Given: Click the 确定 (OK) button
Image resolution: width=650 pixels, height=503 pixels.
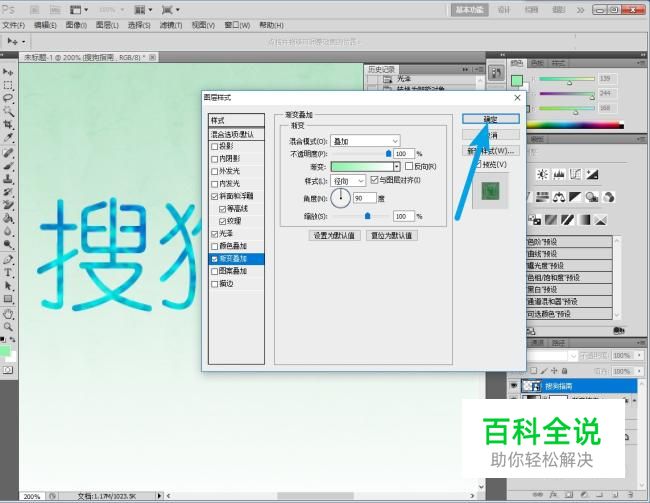Looking at the screenshot, I should point(491,119).
